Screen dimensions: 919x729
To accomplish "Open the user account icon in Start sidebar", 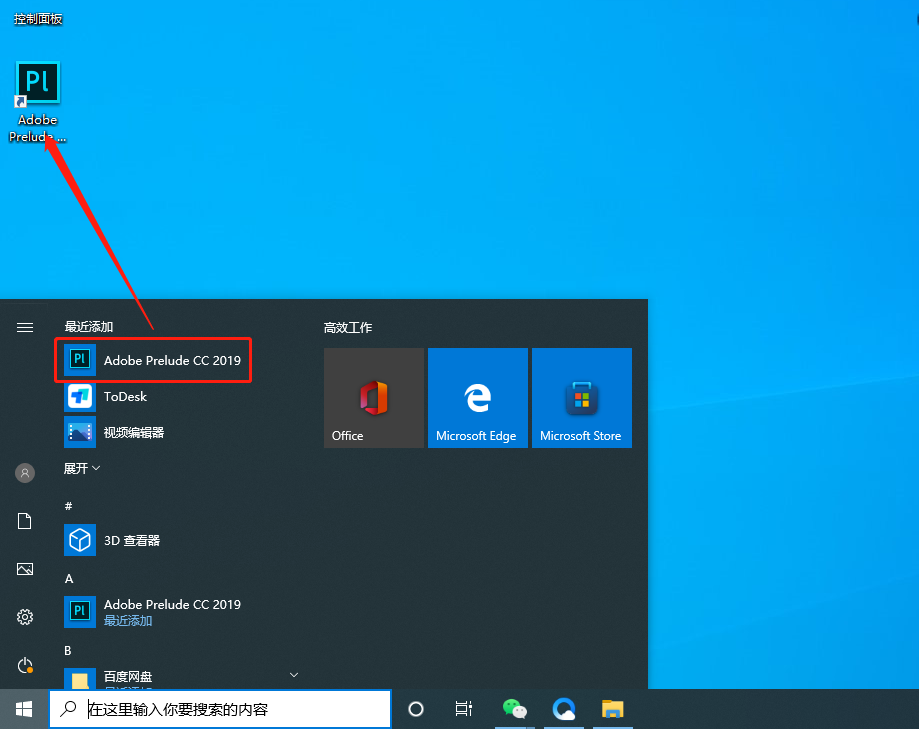I will pyautogui.click(x=25, y=473).
